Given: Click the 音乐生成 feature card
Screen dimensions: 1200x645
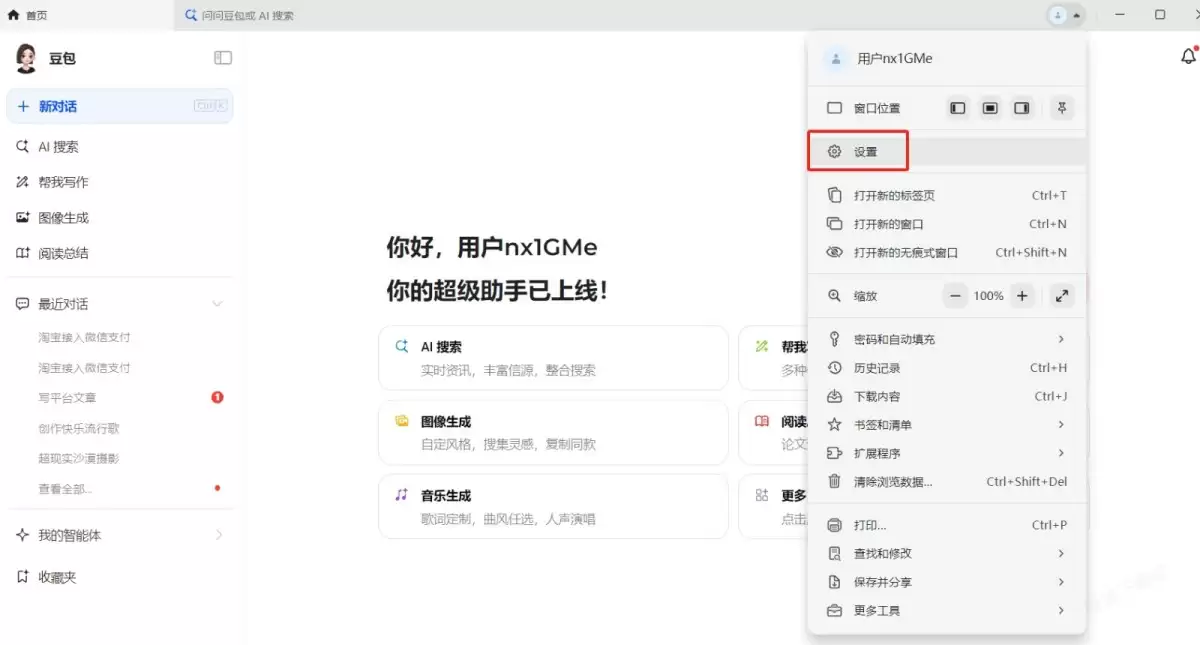Looking at the screenshot, I should click(x=553, y=507).
